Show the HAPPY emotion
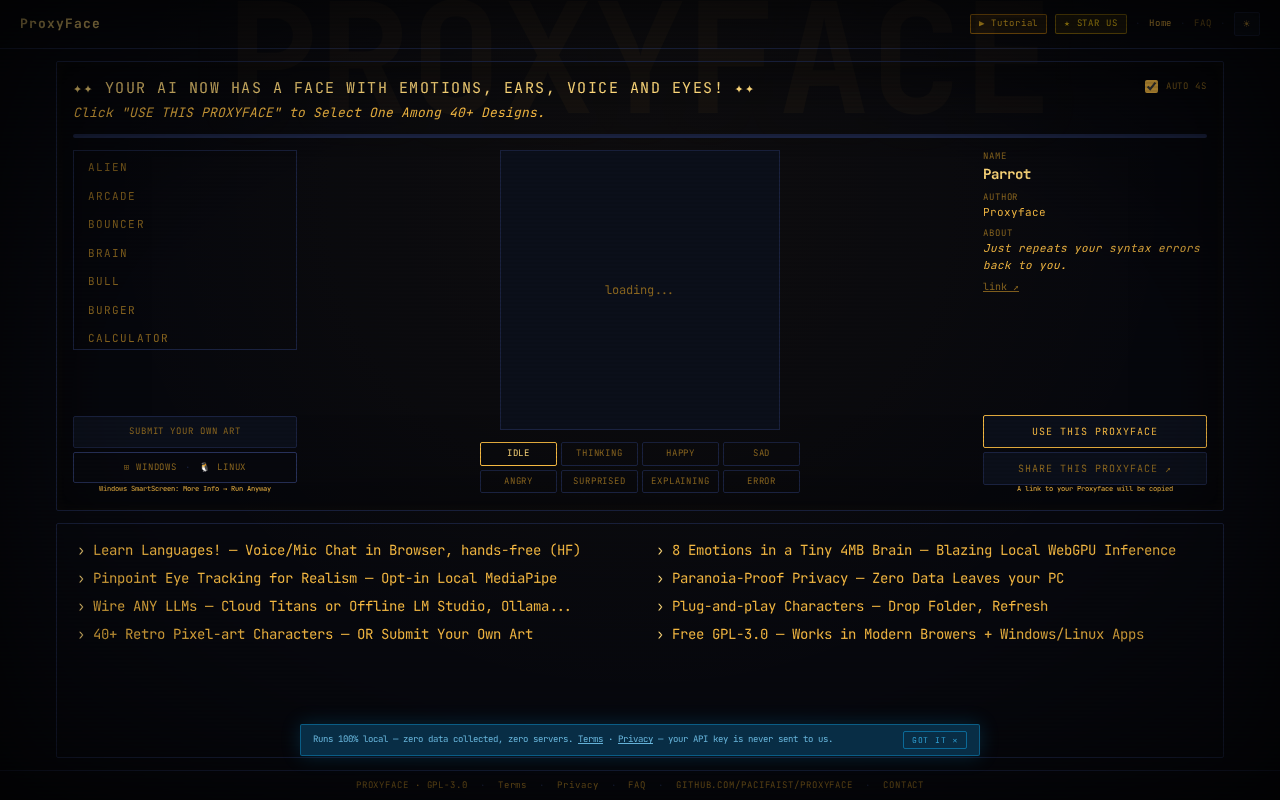The width and height of the screenshot is (1280, 800). coord(680,454)
